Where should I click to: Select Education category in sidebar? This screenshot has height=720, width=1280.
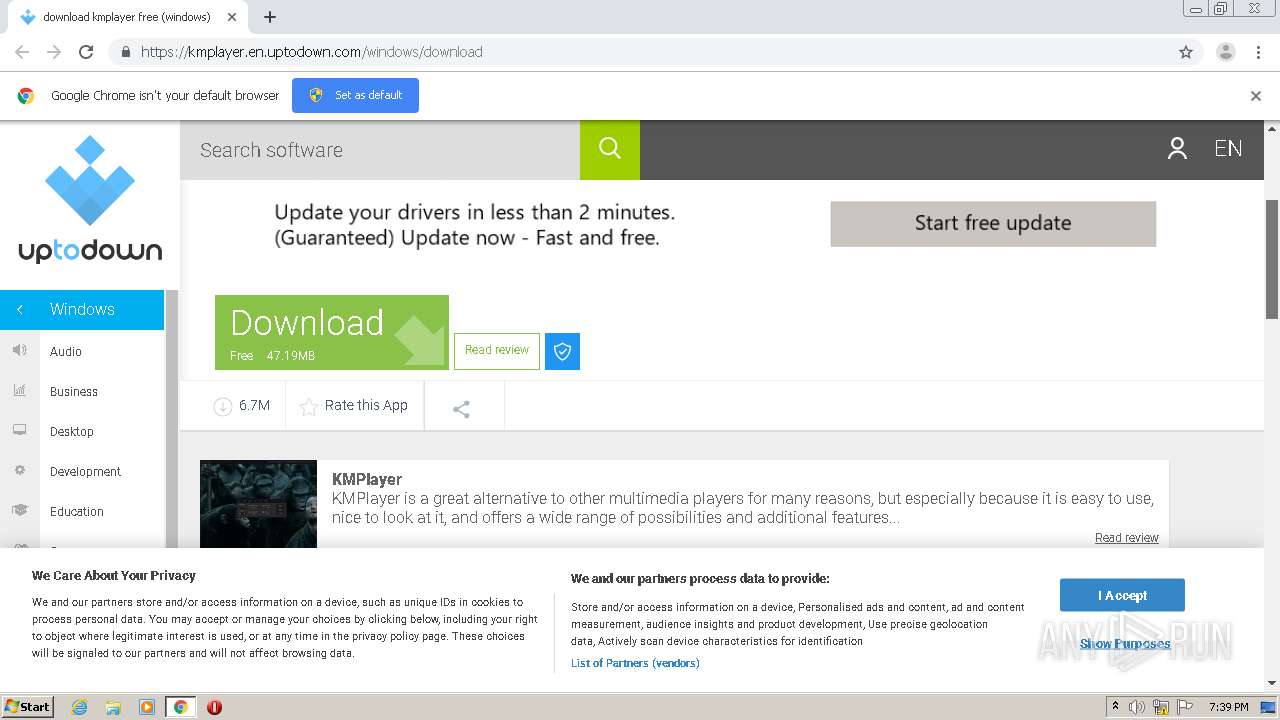pos(77,511)
